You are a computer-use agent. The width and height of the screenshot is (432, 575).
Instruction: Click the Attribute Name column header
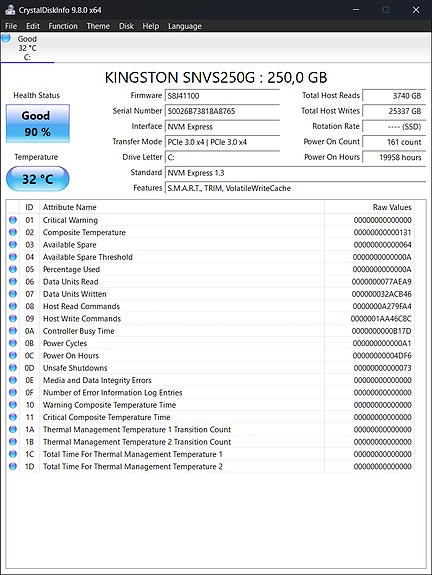coord(70,207)
